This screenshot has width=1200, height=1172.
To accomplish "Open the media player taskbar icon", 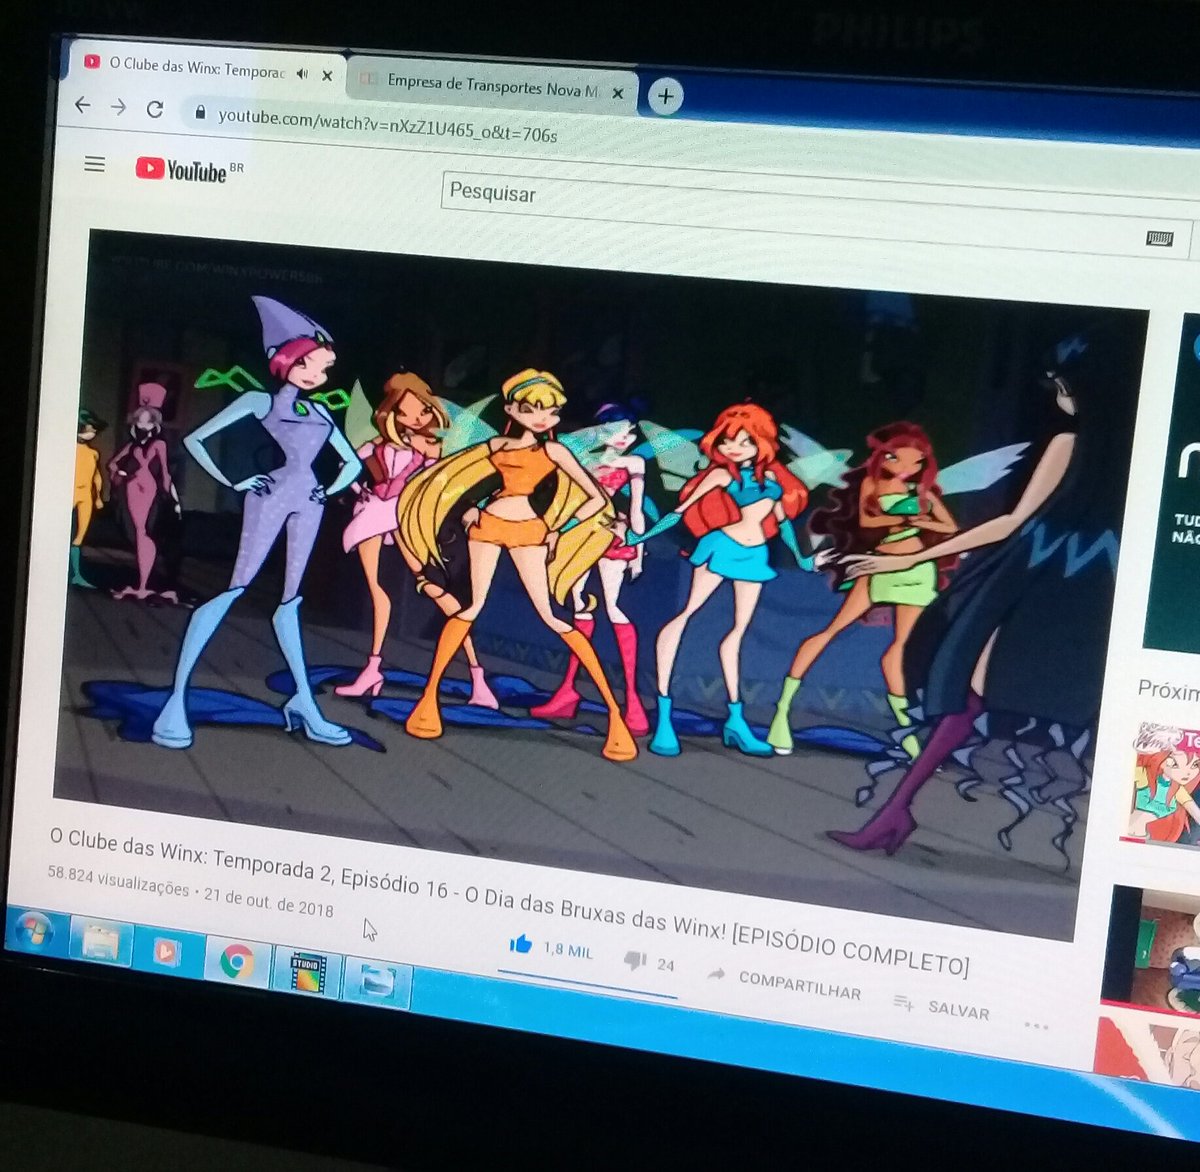I will [165, 952].
